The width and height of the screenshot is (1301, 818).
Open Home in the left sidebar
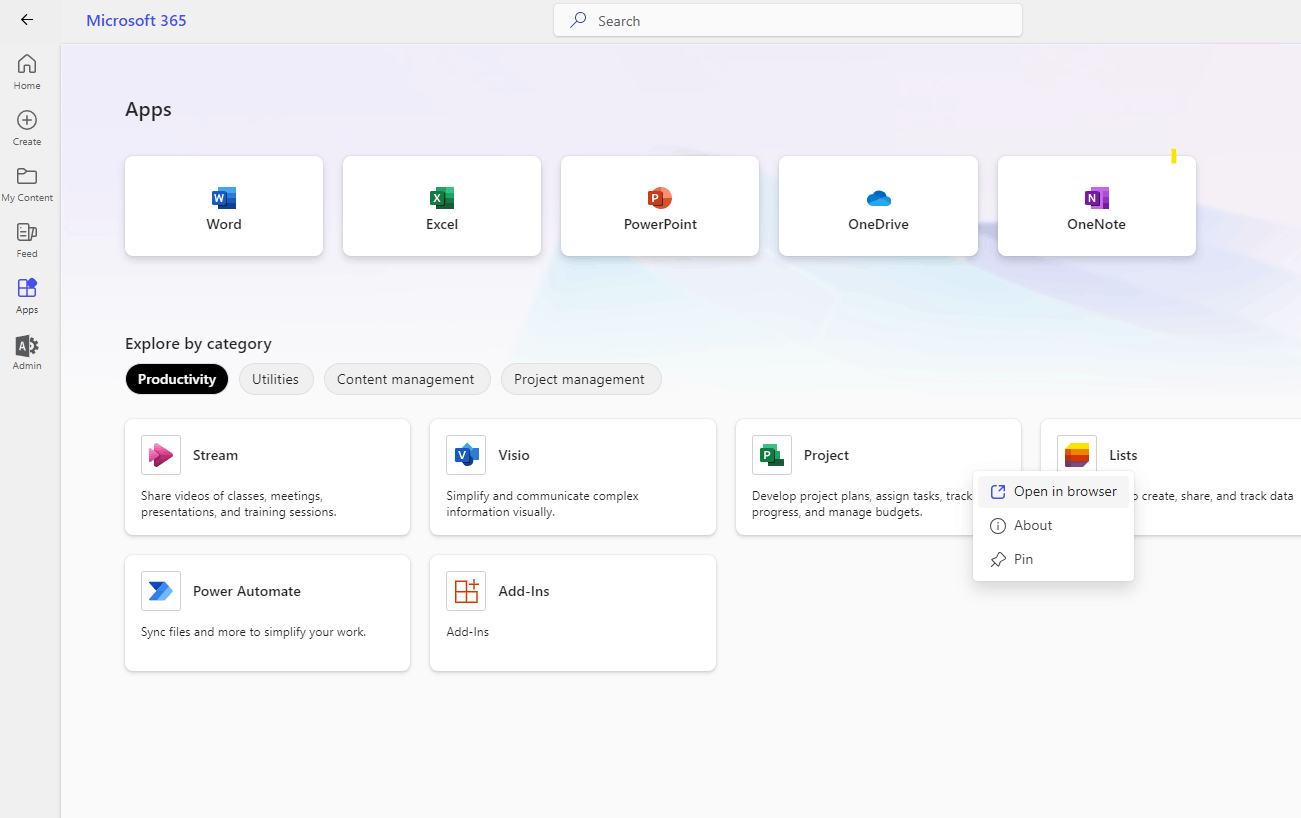27,72
